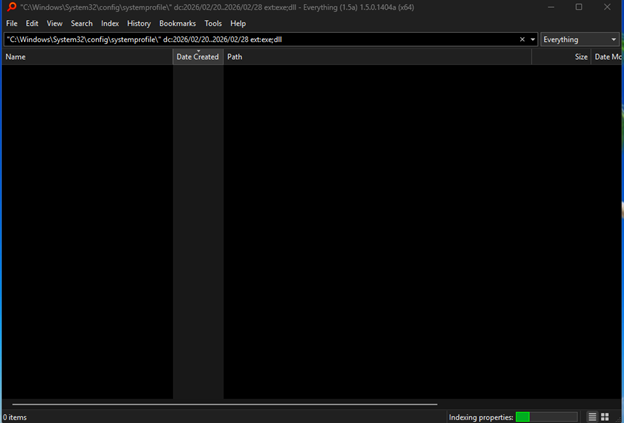Click the horizontal scrollbar under results
This screenshot has height=423, width=624.
point(224,405)
